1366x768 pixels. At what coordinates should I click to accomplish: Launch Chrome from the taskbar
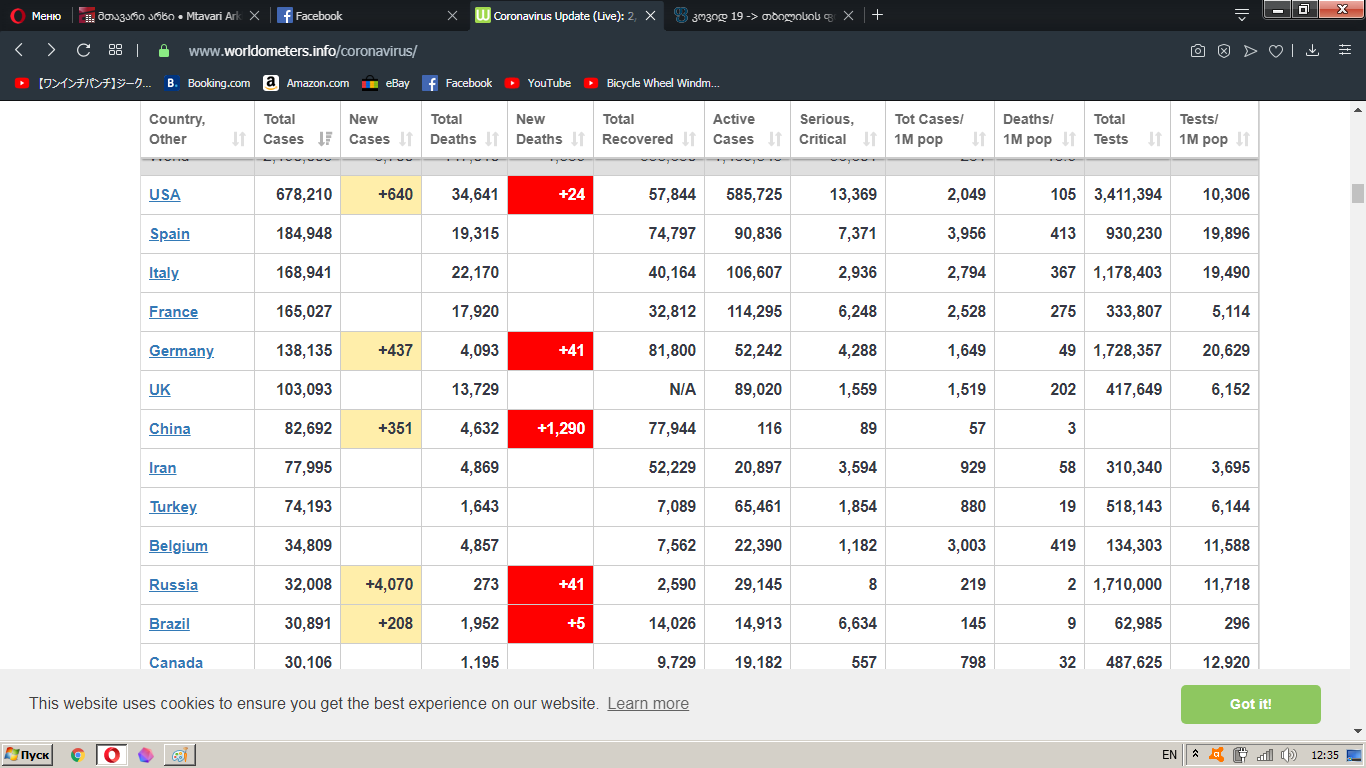pyautogui.click(x=77, y=755)
